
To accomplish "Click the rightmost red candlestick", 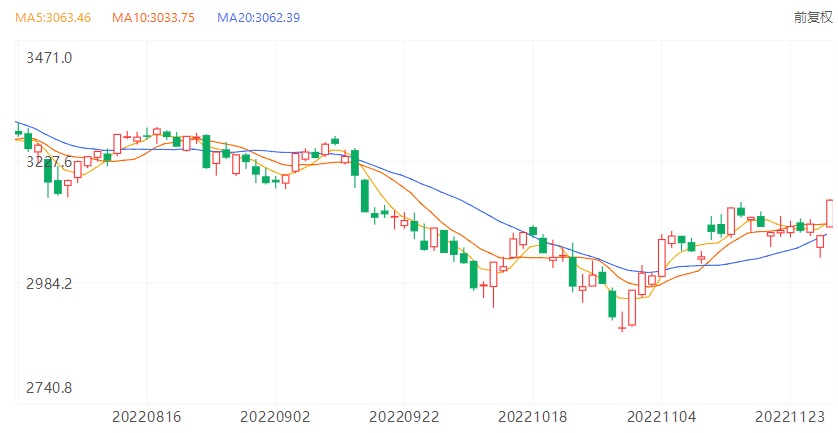I will coord(831,213).
